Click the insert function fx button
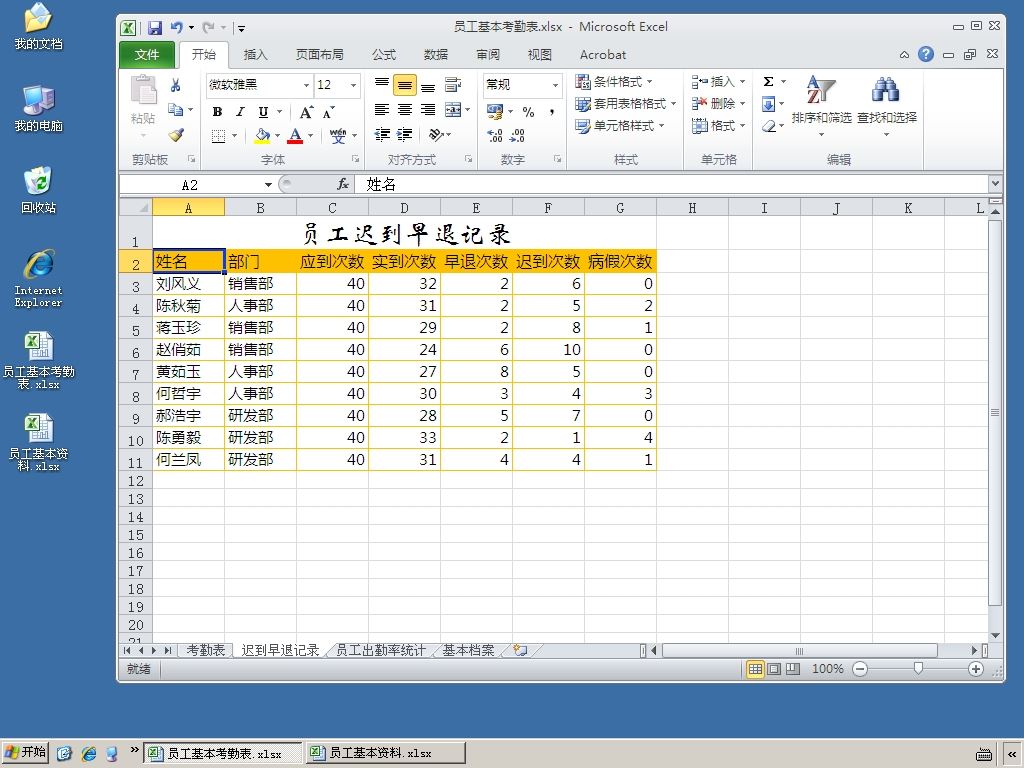The image size is (1024, 768). (343, 185)
